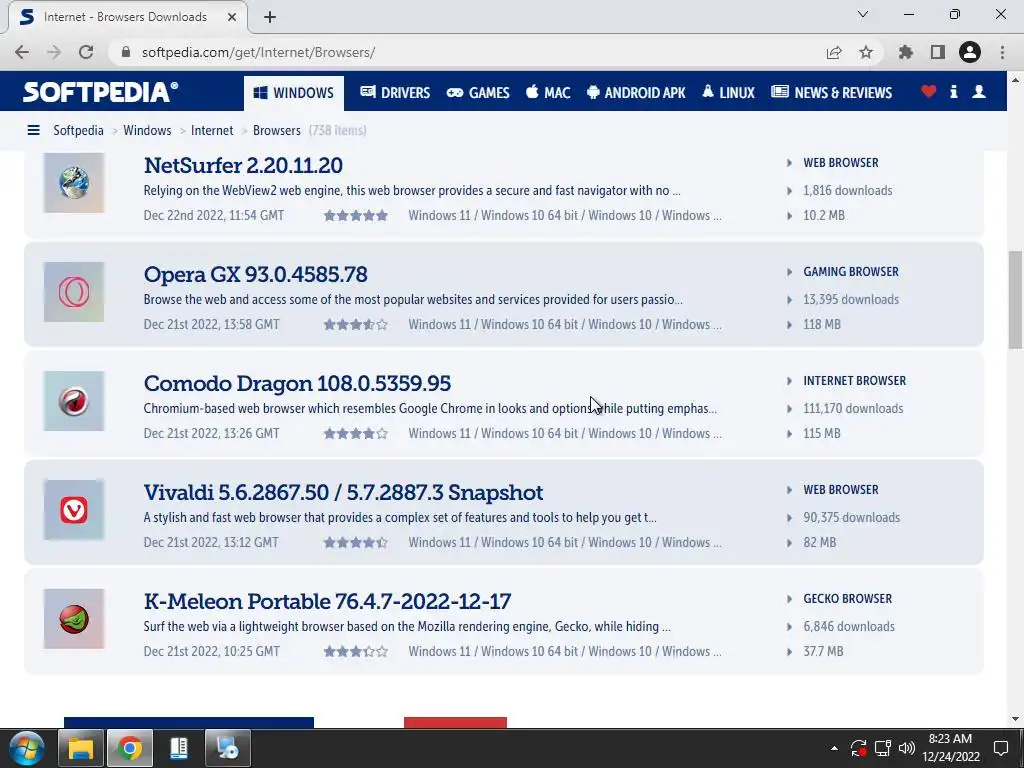The width and height of the screenshot is (1024, 768).
Task: Click the NetSurfer app thumbnail icon
Action: point(74,182)
